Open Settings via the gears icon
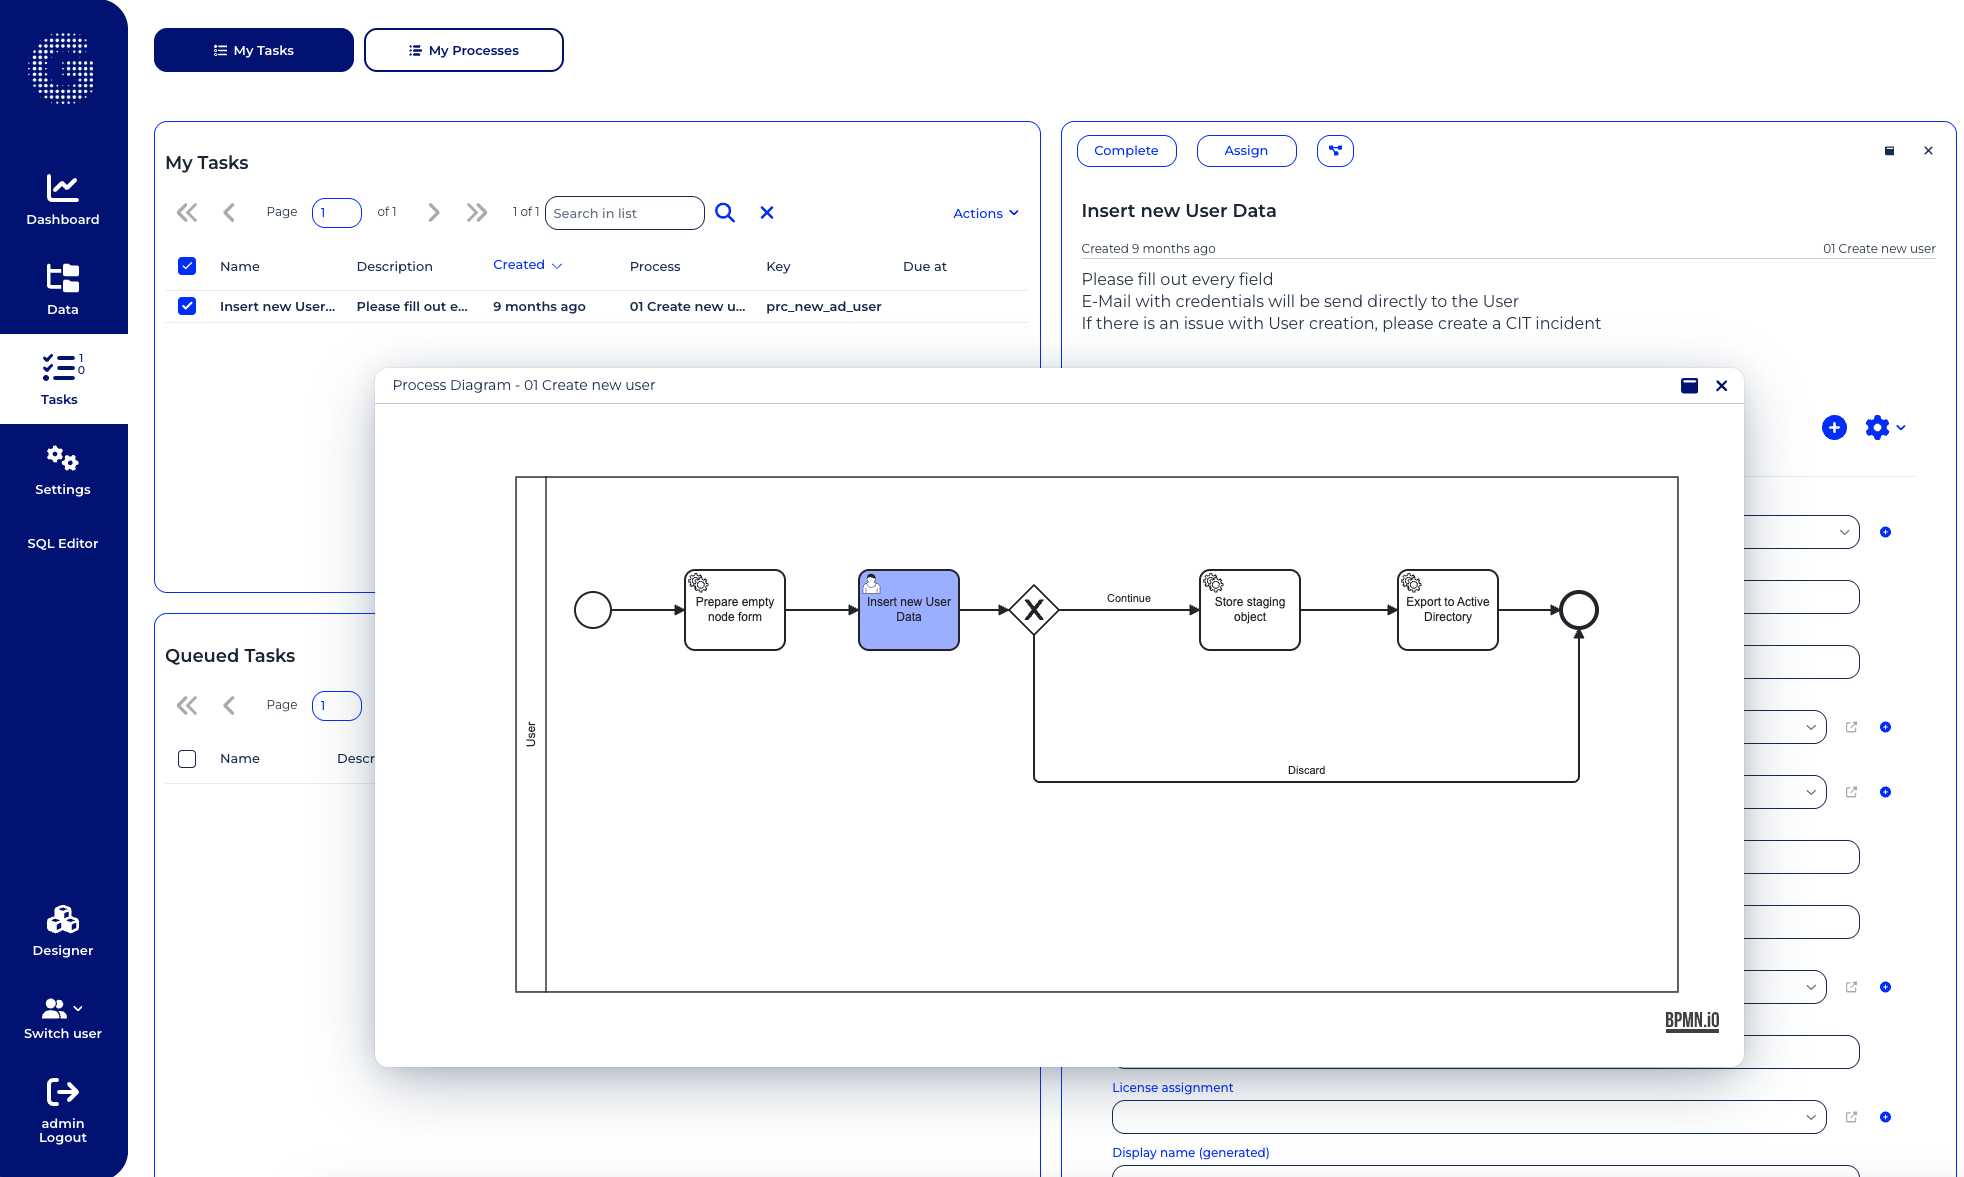This screenshot has width=1964, height=1177. pos(62,470)
